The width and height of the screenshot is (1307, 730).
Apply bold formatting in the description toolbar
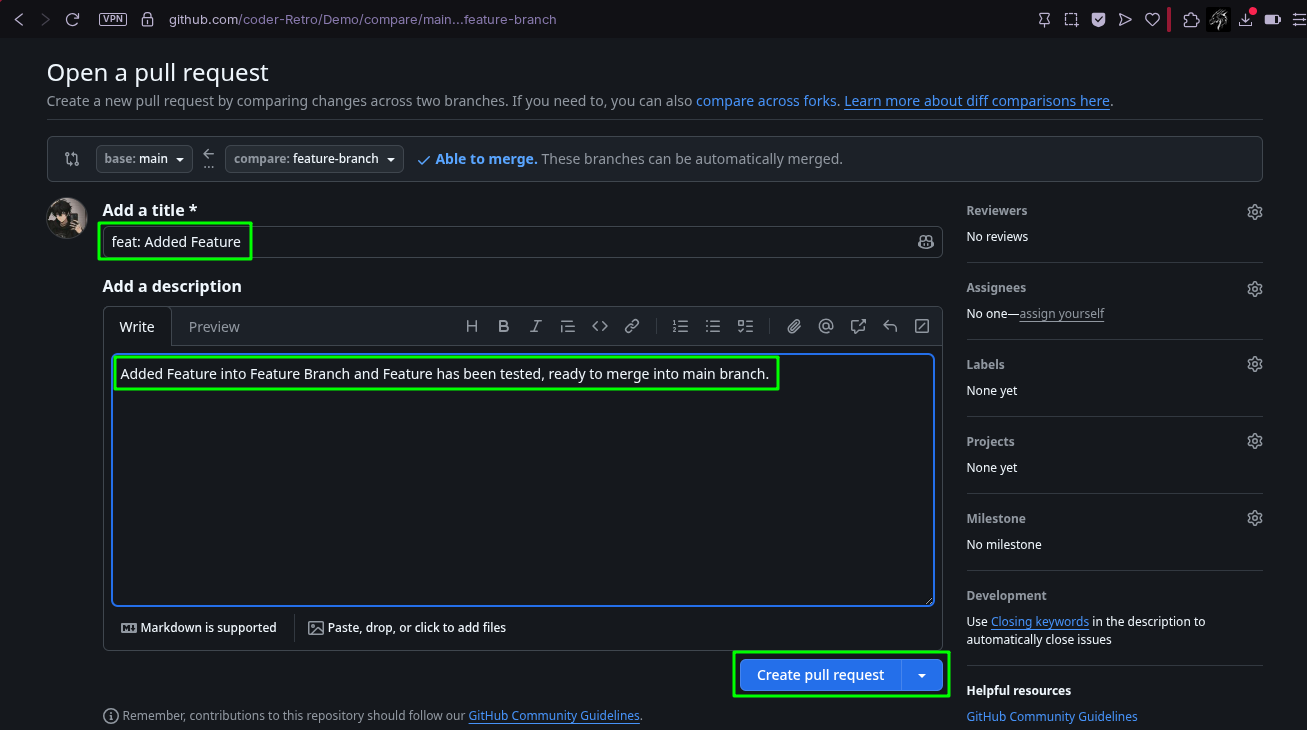(504, 326)
